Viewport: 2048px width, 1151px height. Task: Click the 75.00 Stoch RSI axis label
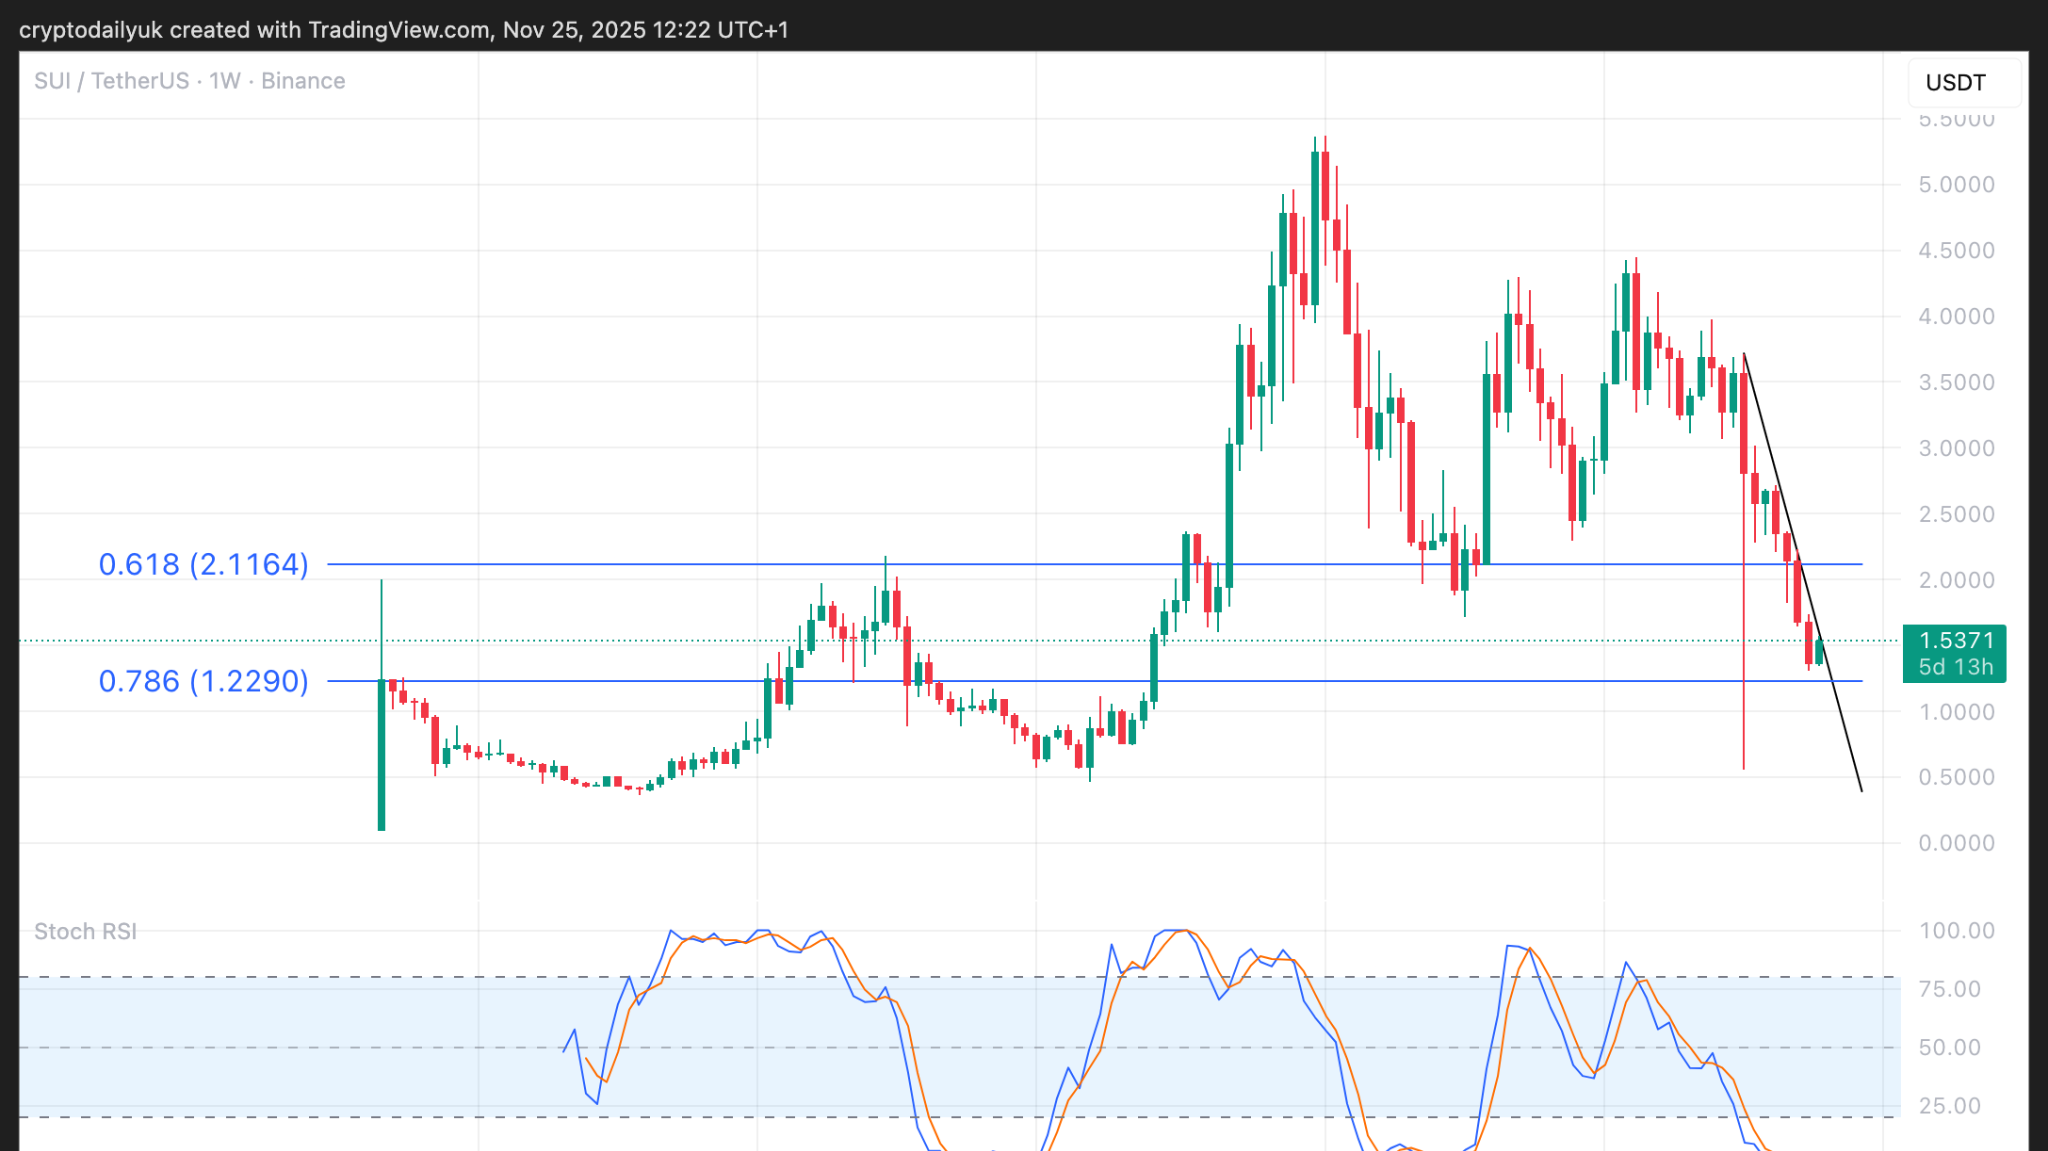click(x=1949, y=989)
